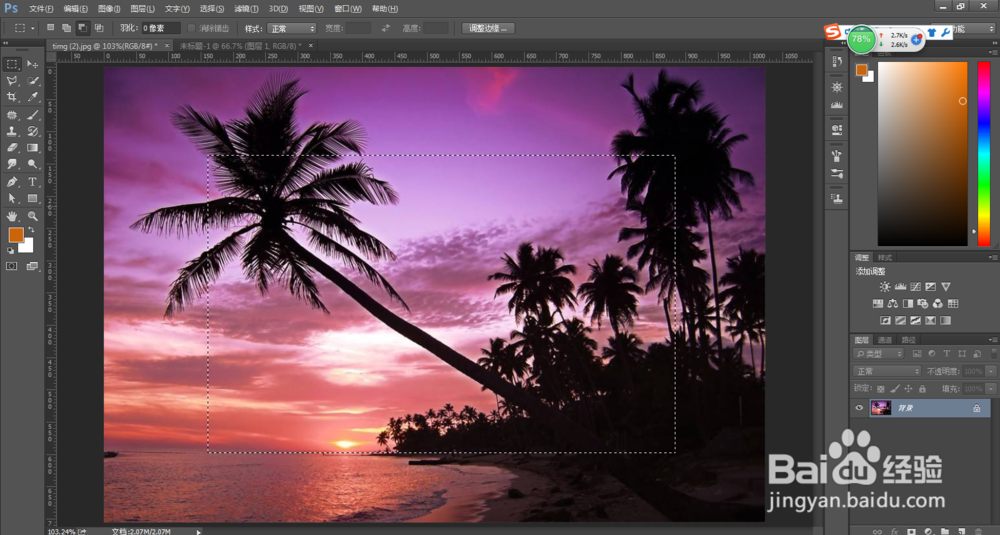
Task: Click the 背景 layer thumbnail
Action: pos(881,408)
